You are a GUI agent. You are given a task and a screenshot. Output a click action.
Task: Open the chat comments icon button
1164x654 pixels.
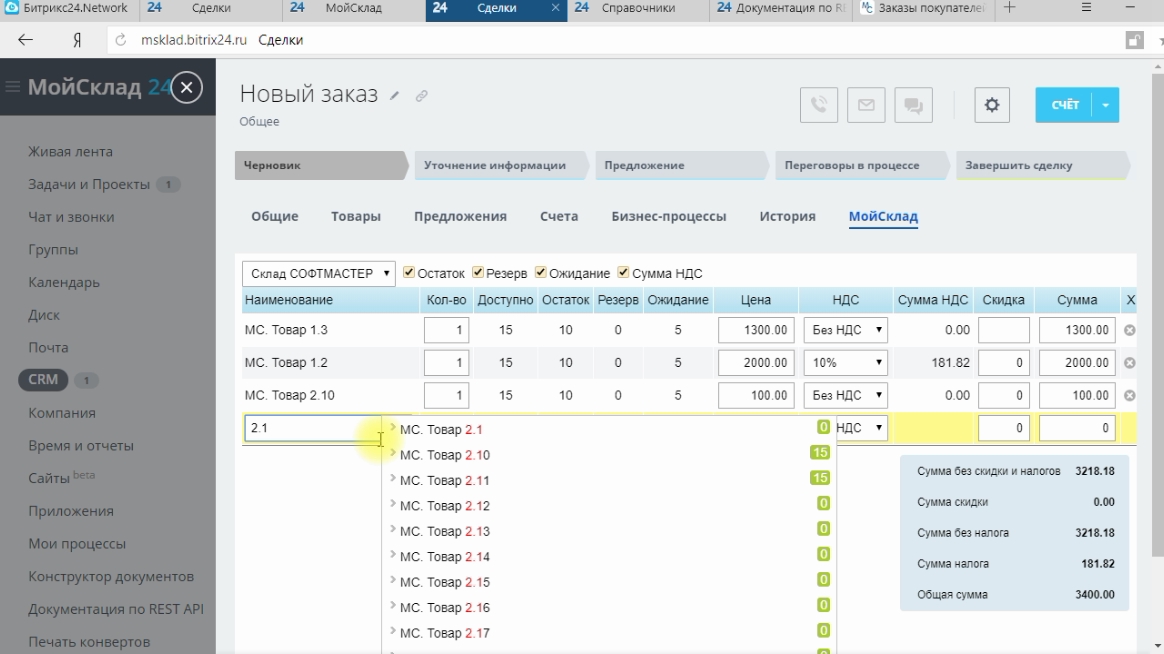pyautogui.click(x=913, y=105)
